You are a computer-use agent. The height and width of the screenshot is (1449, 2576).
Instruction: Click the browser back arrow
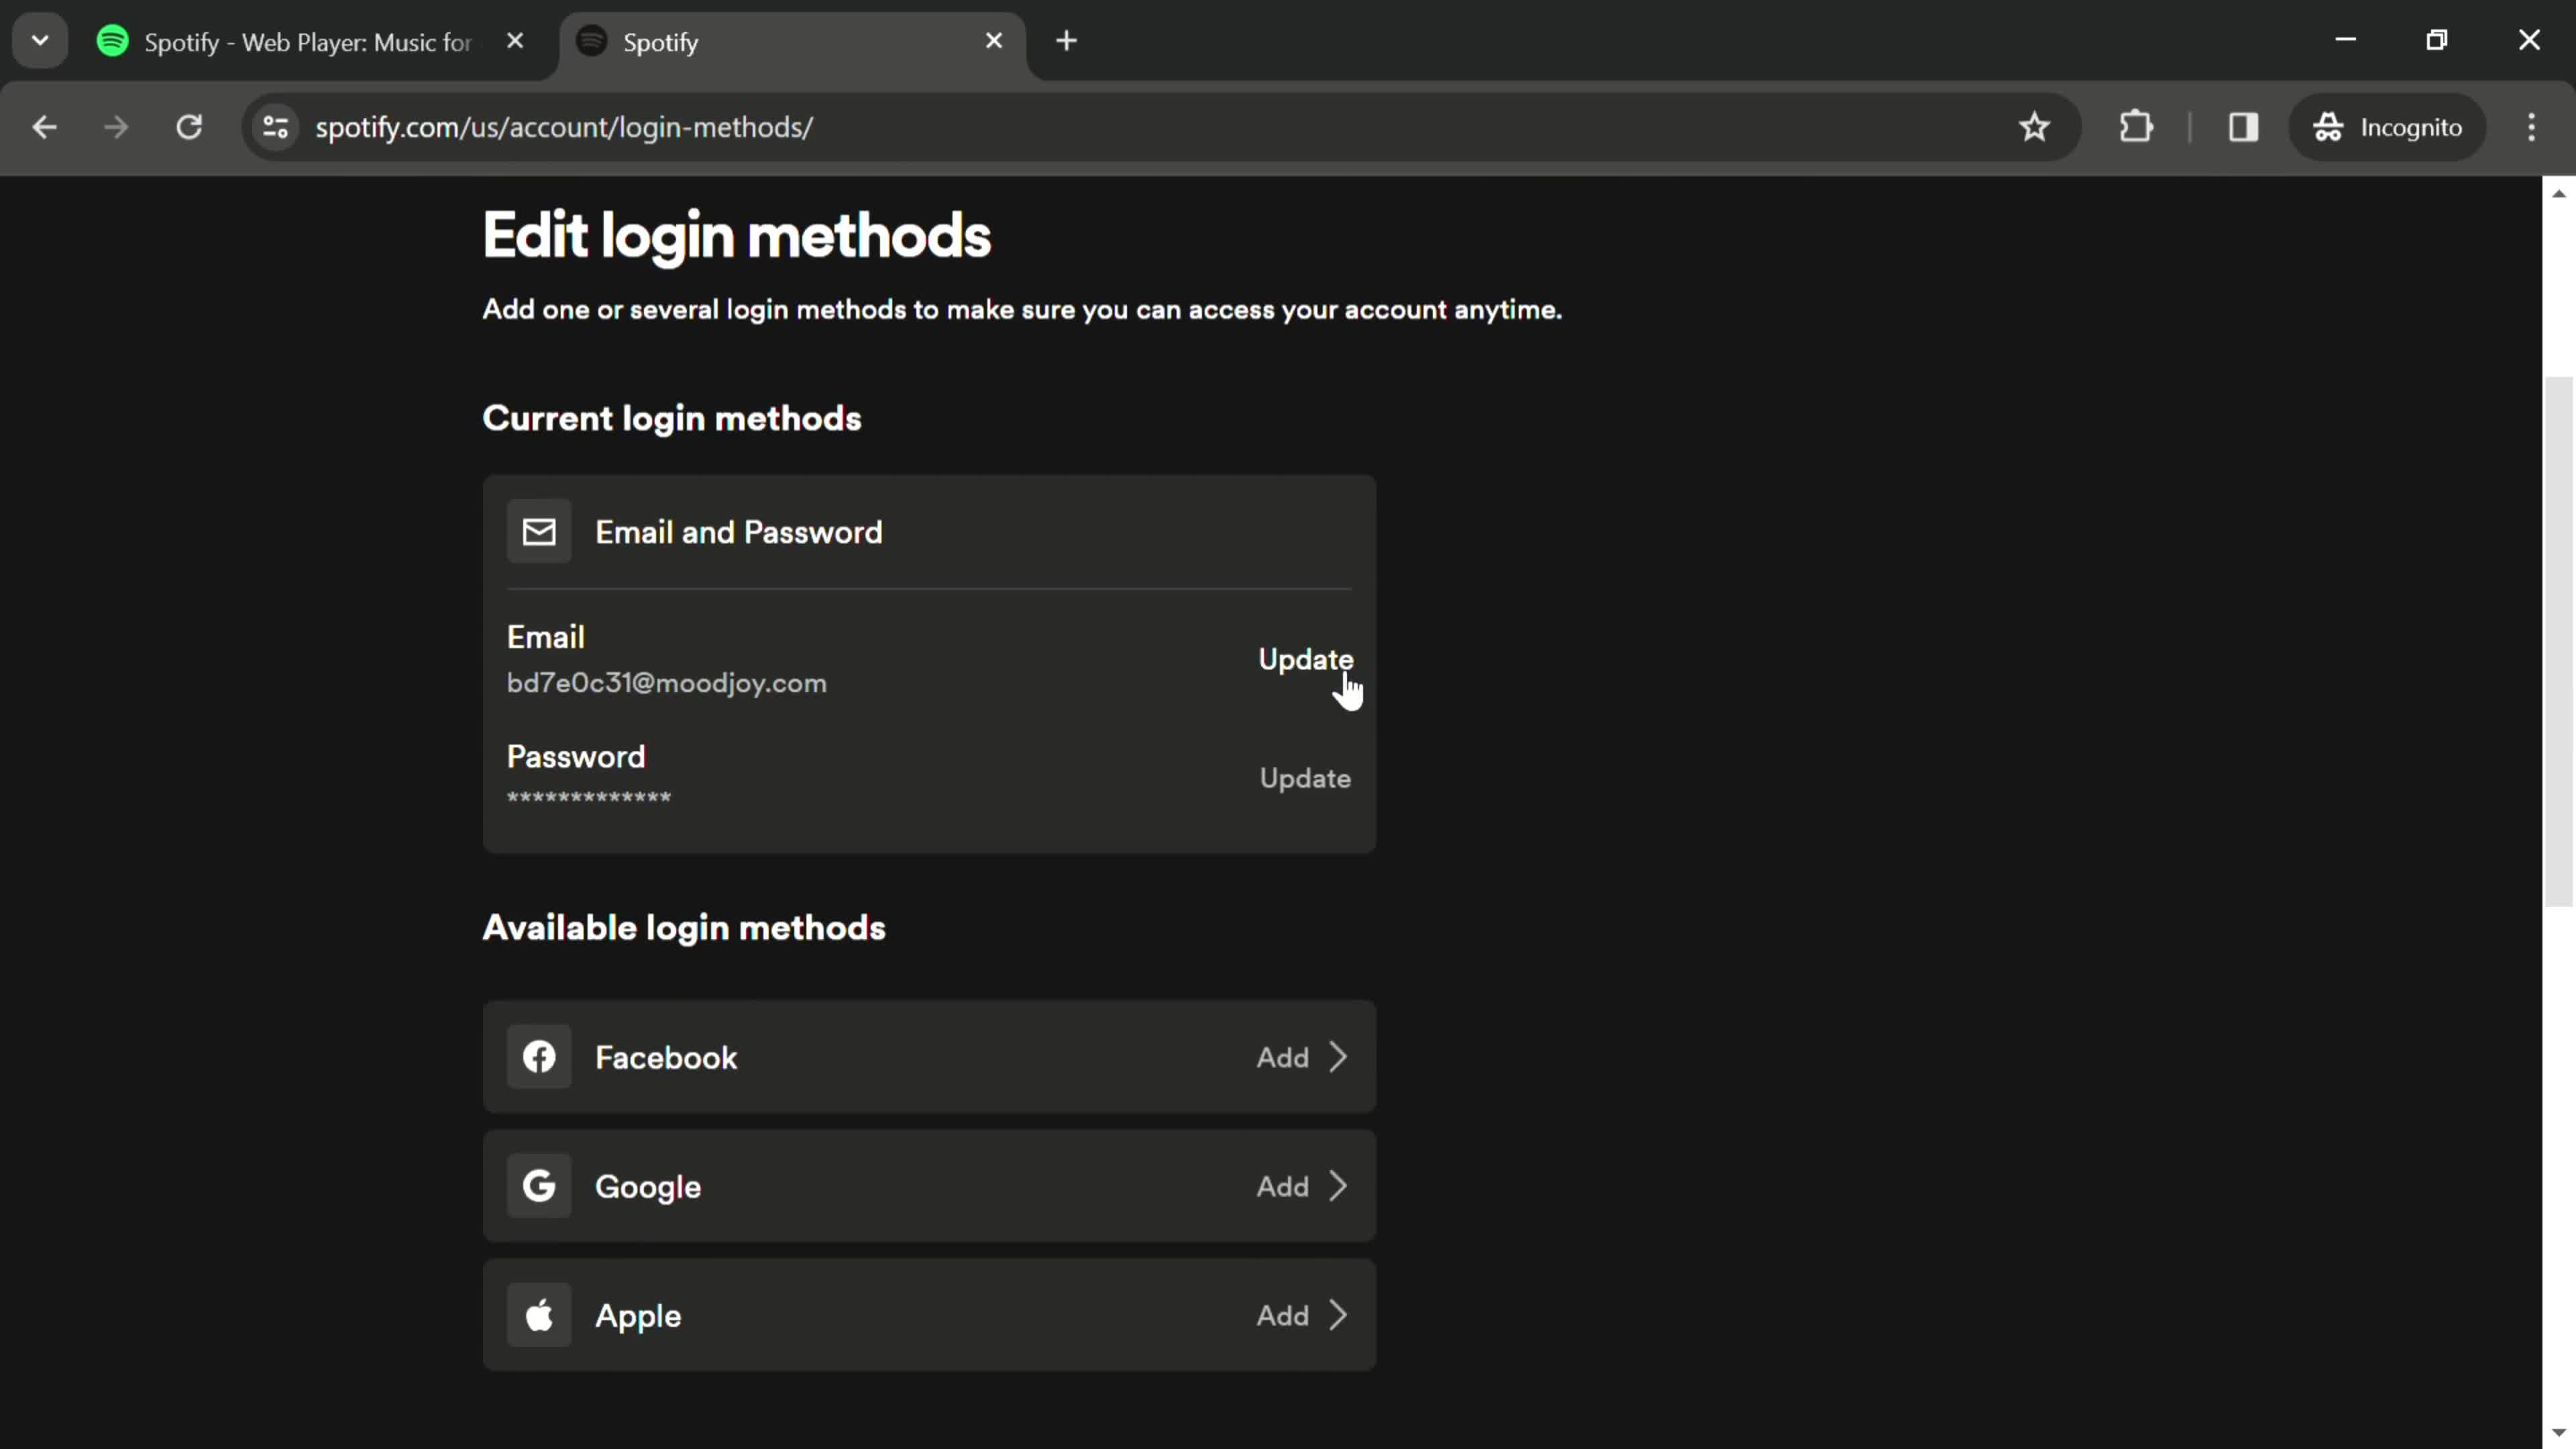pos(44,127)
